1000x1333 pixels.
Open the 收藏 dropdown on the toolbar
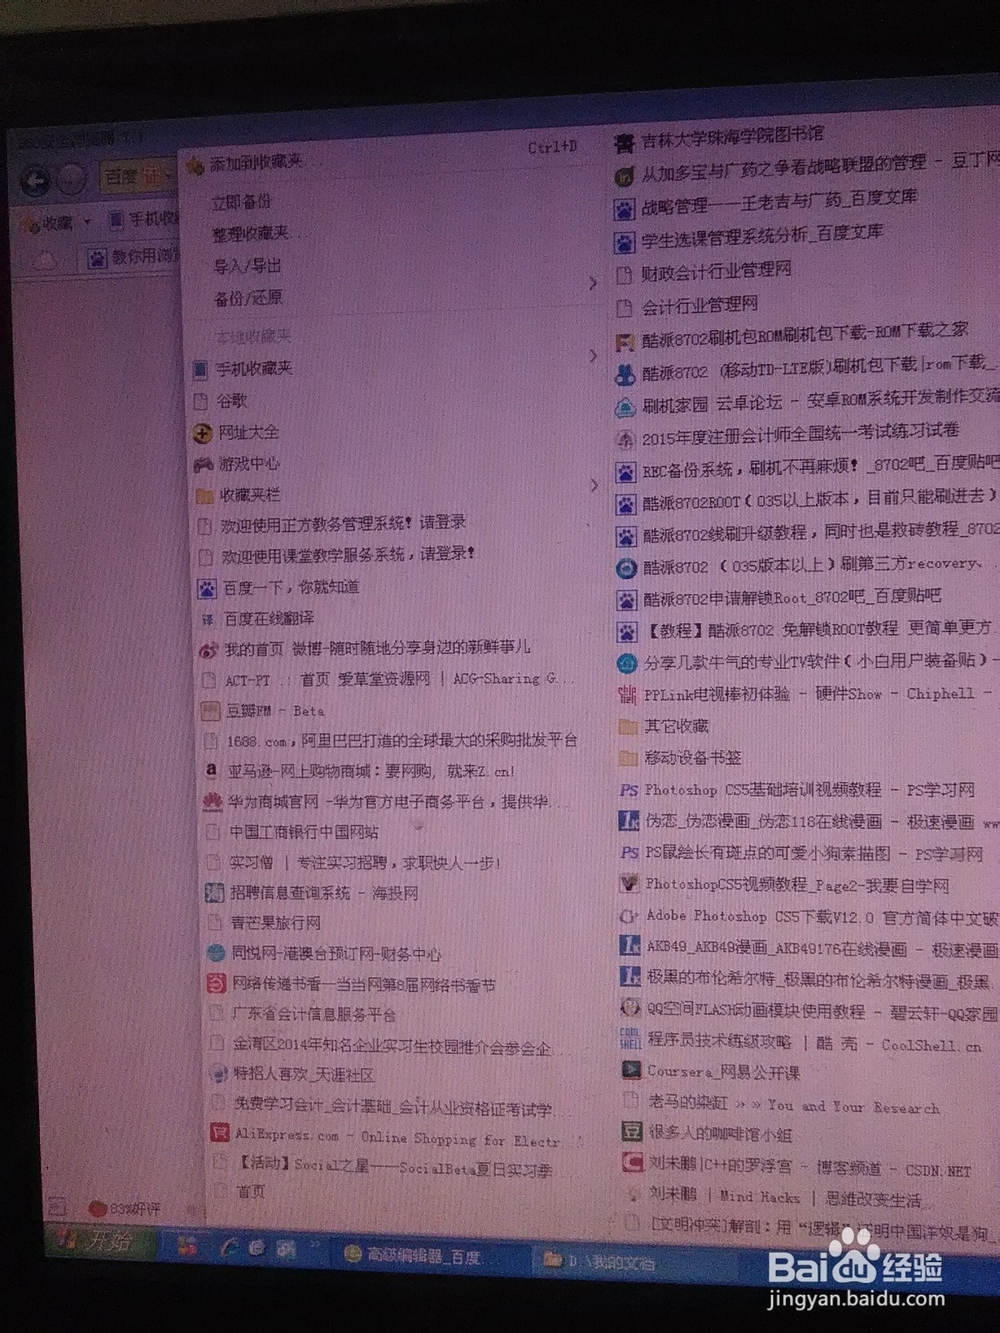pyautogui.click(x=58, y=222)
